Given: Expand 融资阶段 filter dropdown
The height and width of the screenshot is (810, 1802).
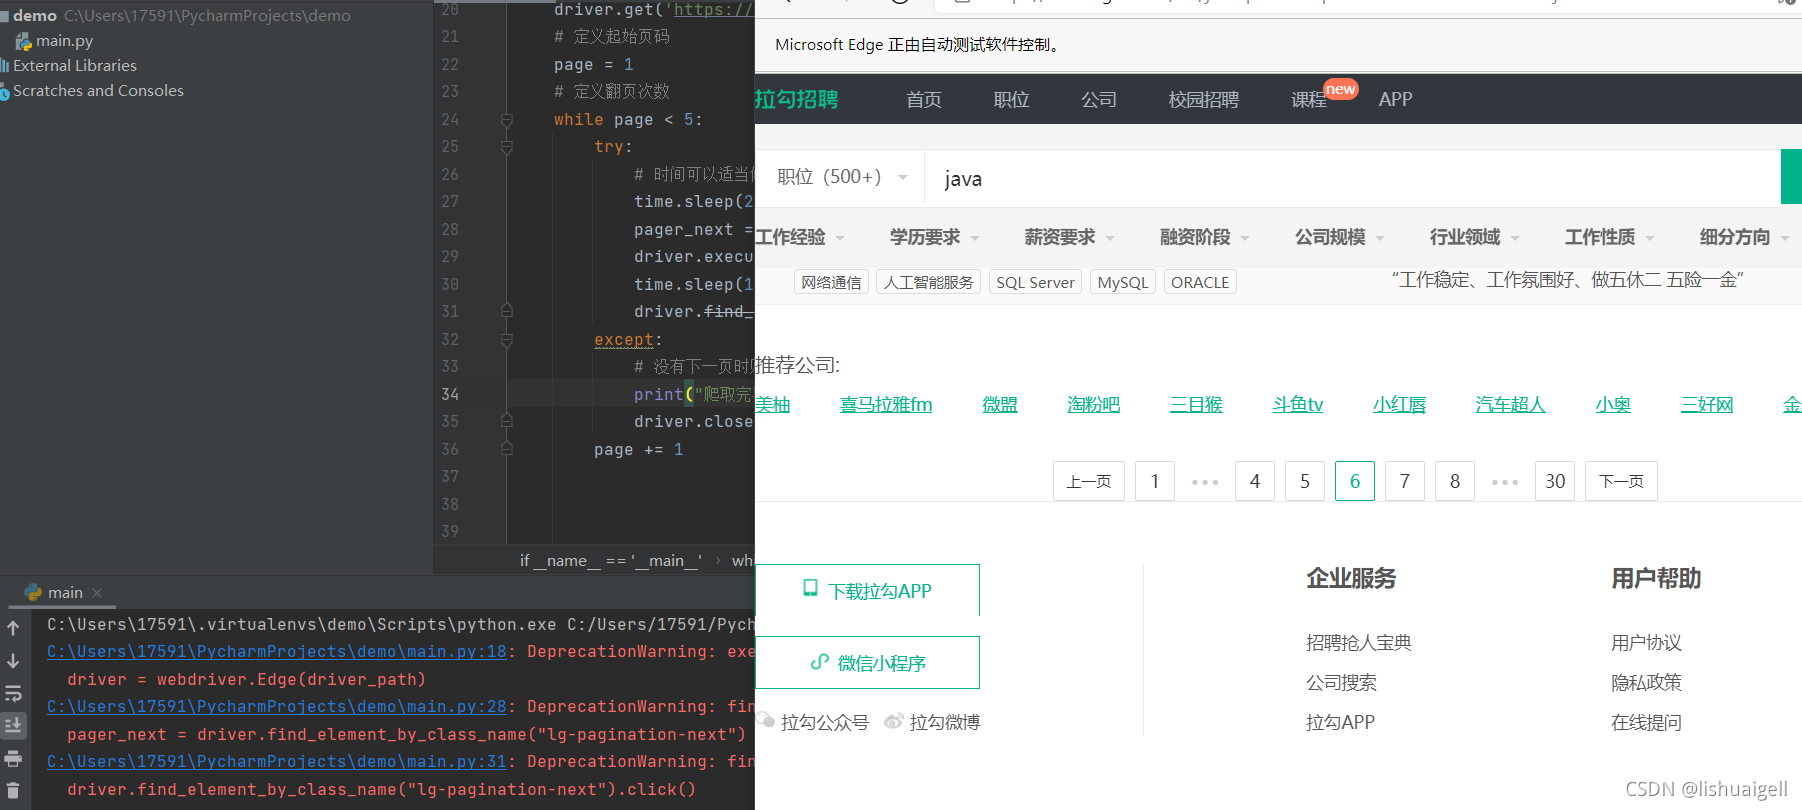Looking at the screenshot, I should point(1205,237).
